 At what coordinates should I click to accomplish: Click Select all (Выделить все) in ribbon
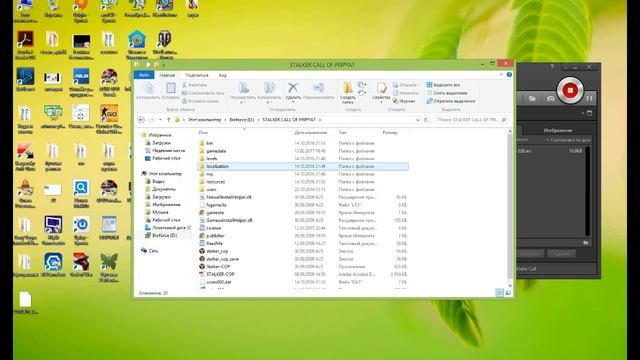point(443,85)
